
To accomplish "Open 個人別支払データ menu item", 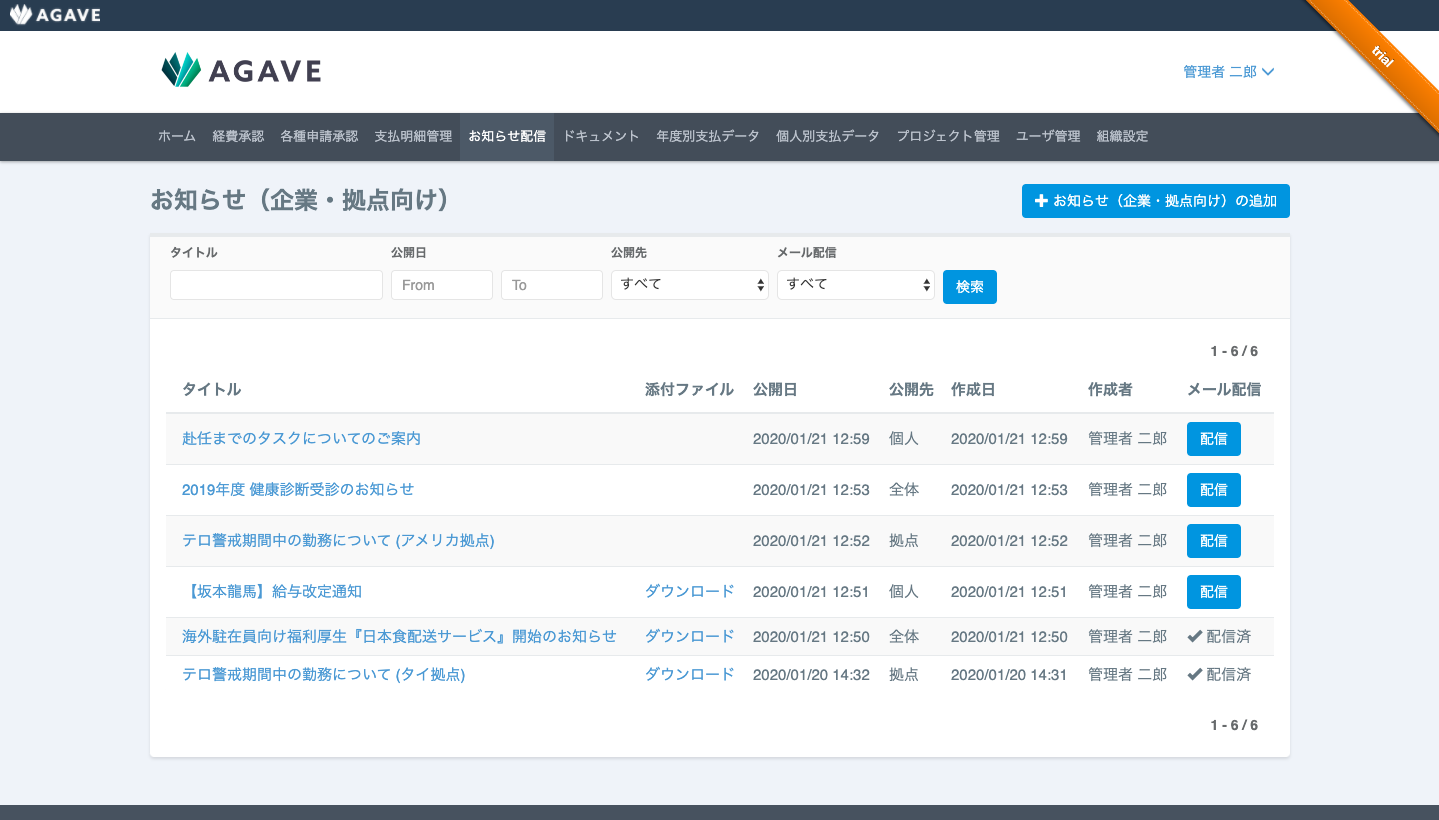I will point(828,136).
